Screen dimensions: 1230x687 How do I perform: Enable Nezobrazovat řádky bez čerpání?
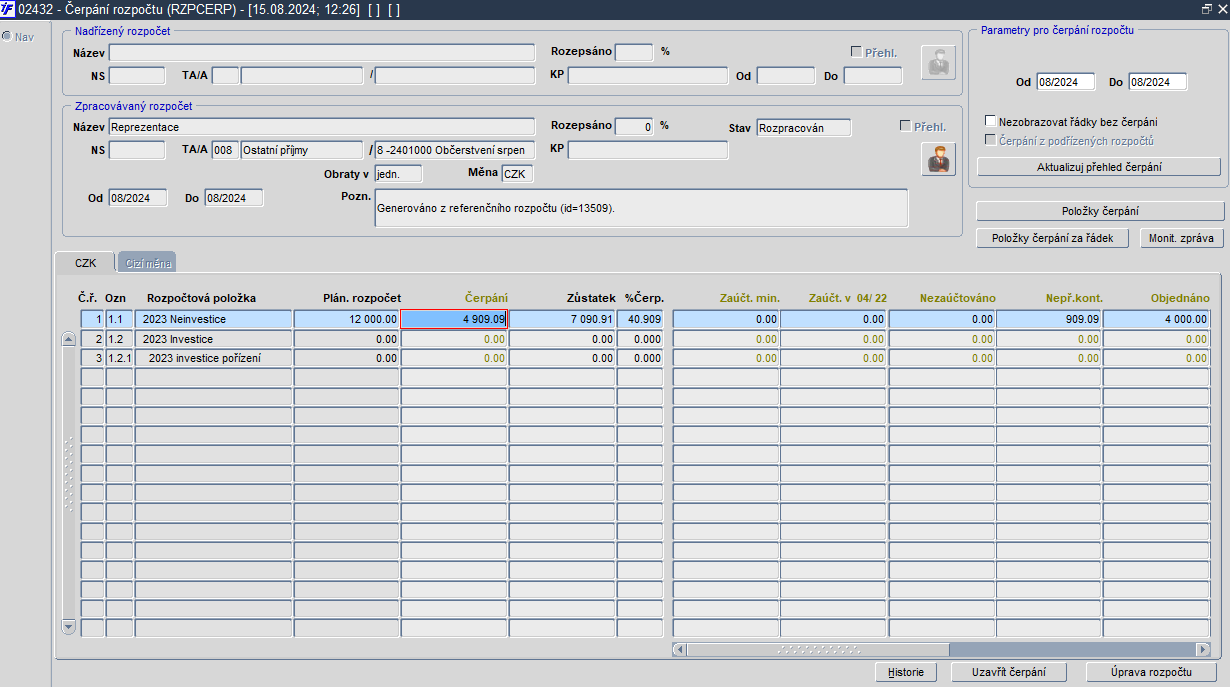click(x=990, y=121)
